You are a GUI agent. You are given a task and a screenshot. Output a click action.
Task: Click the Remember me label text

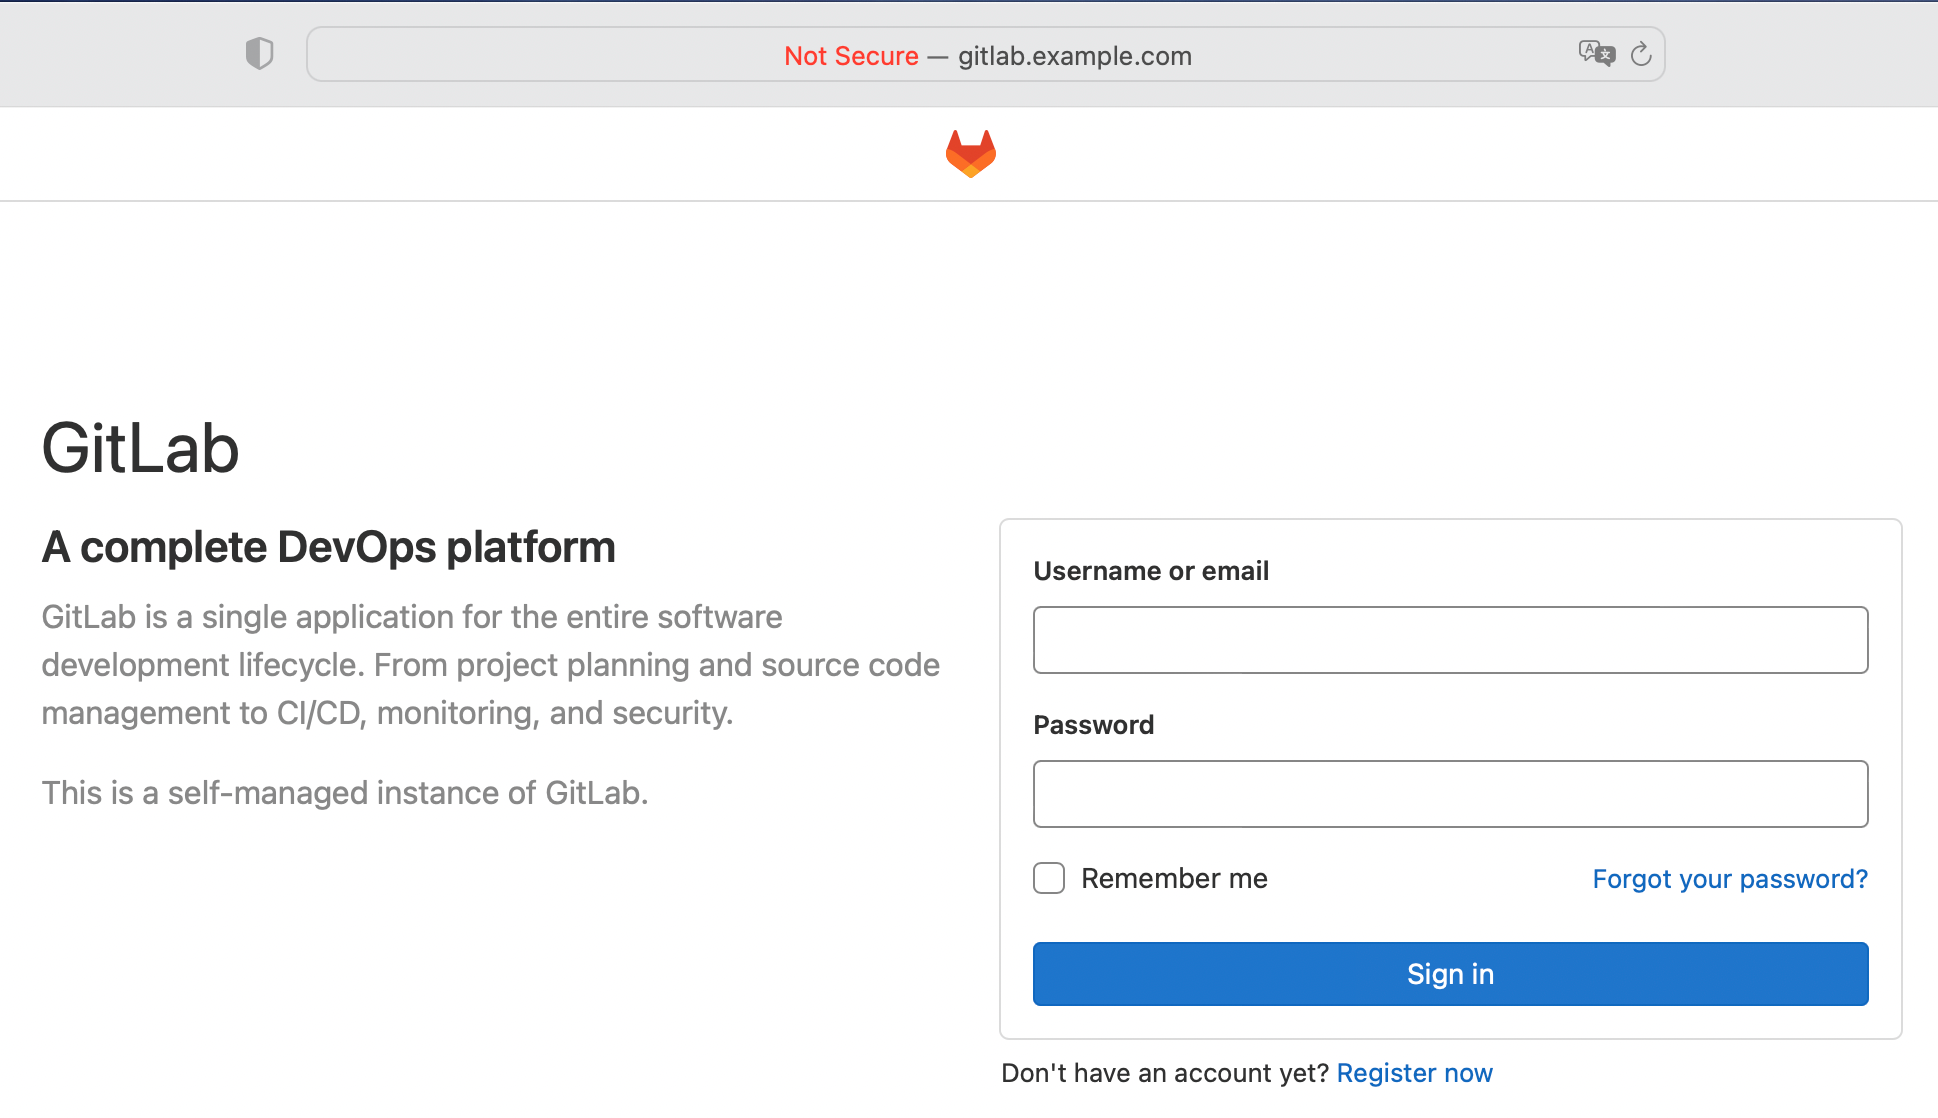[x=1173, y=878]
